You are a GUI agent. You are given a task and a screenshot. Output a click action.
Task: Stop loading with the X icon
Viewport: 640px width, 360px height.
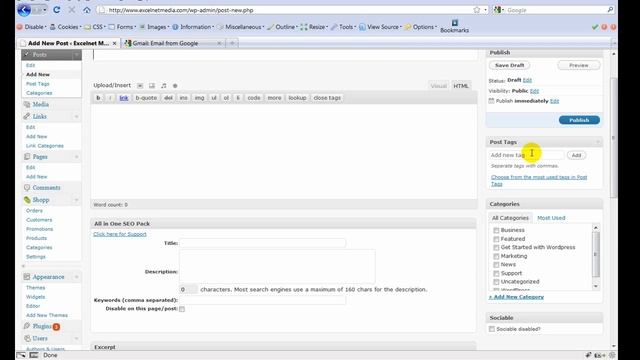(71, 10)
